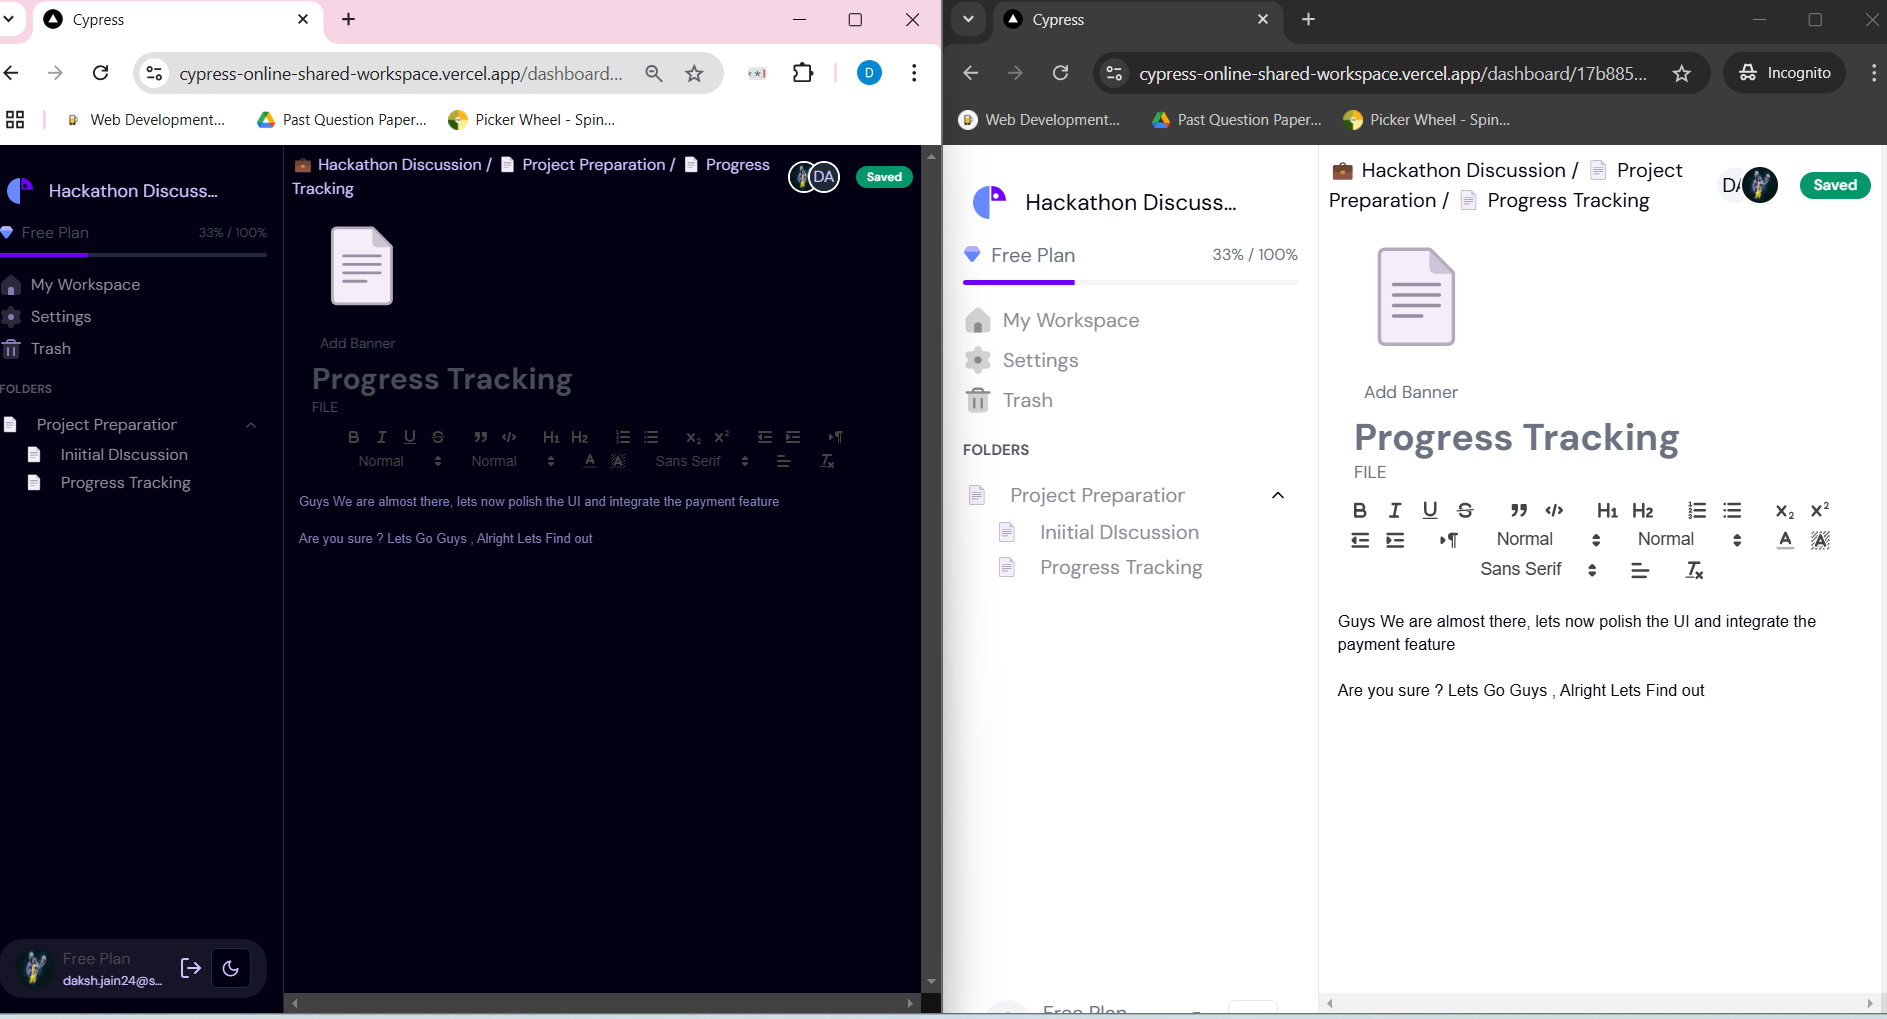Open Web Development bookmark in left browser
Image resolution: width=1887 pixels, height=1019 pixels.
pyautogui.click(x=145, y=120)
